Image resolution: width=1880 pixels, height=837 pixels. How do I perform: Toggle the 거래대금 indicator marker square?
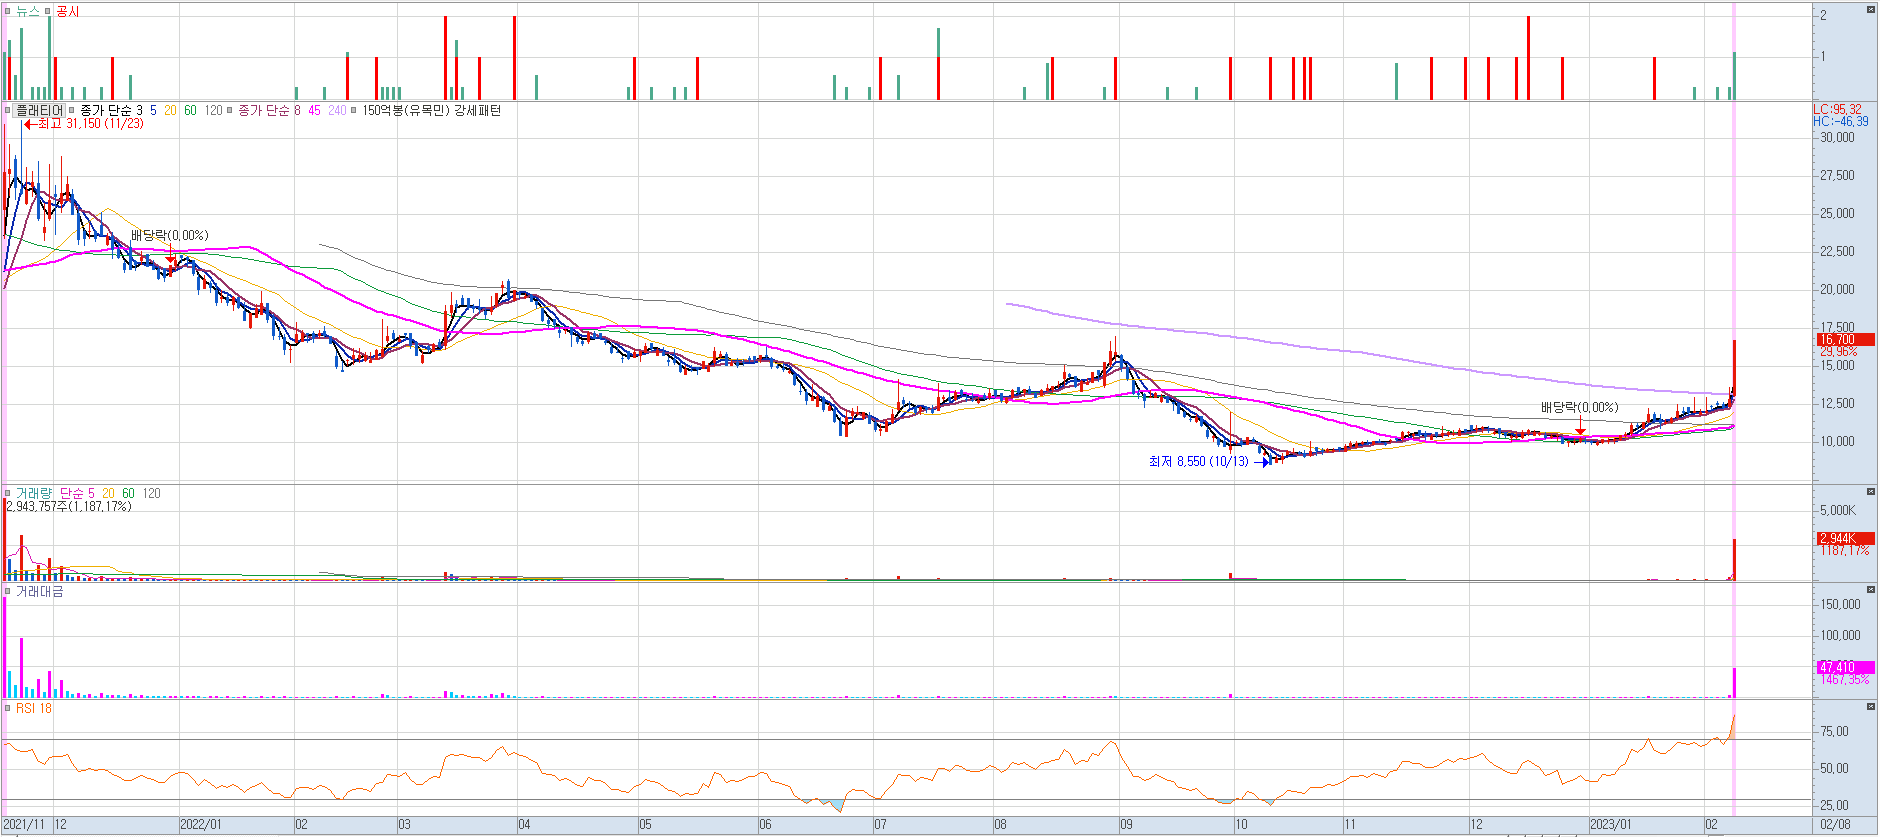click(8, 592)
